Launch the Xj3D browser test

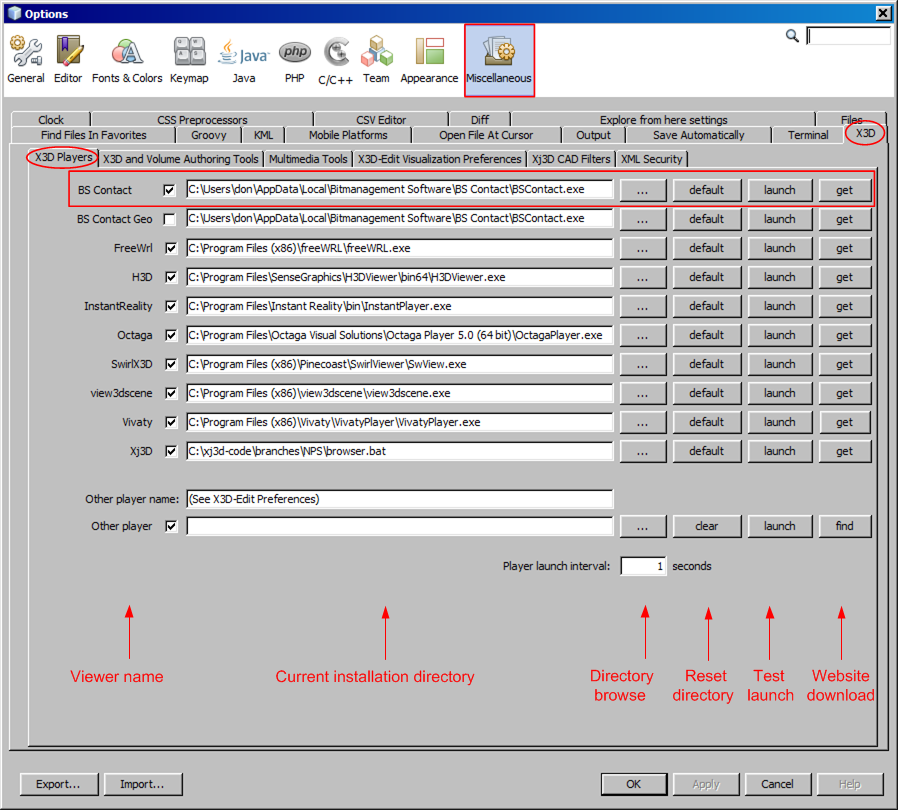point(779,451)
